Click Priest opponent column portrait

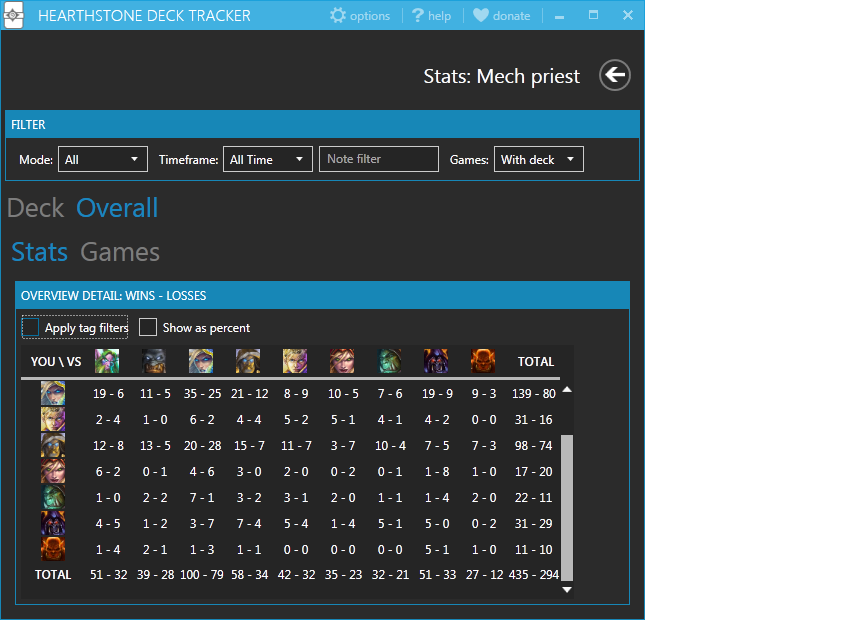(x=295, y=361)
